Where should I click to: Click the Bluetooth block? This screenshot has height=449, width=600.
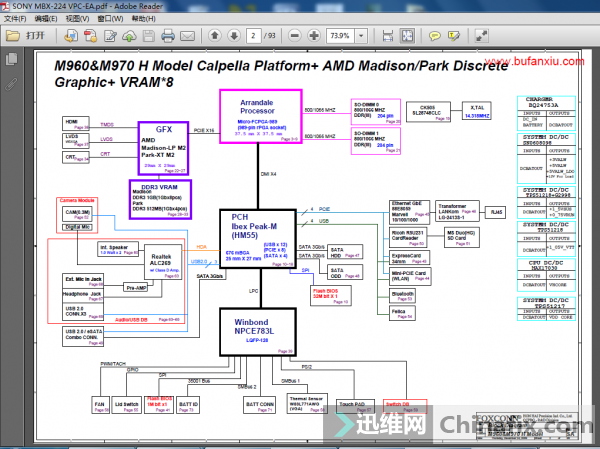pos(403,296)
